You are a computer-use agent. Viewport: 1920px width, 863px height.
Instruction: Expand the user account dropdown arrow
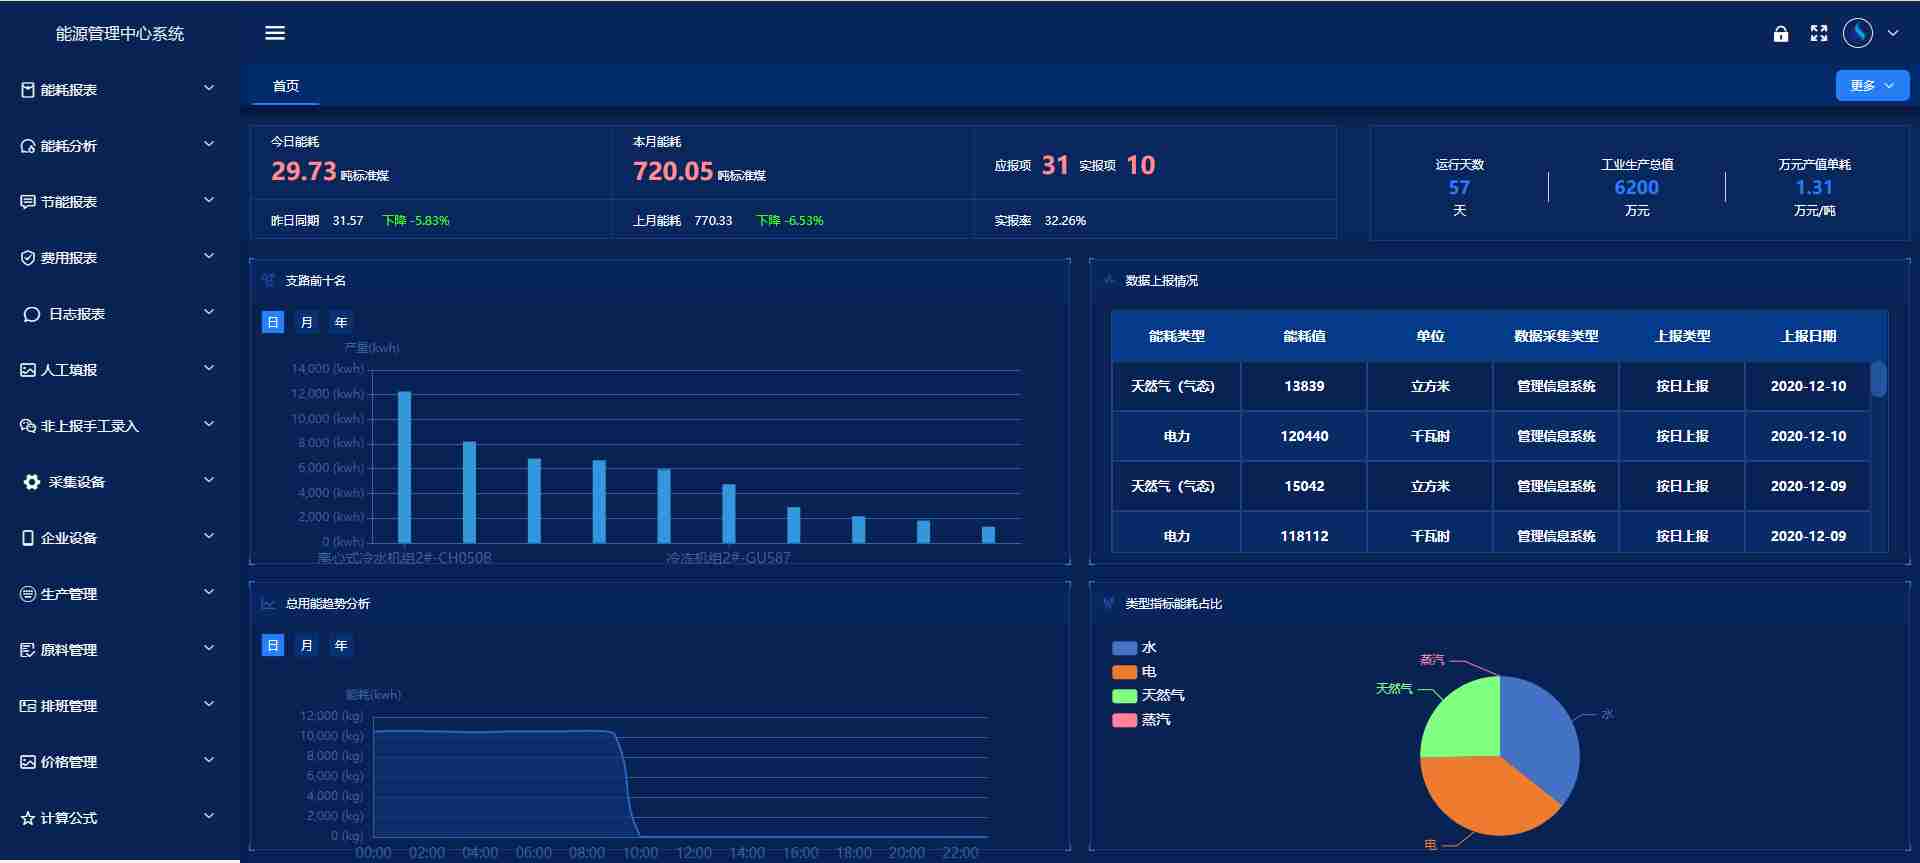[1893, 33]
